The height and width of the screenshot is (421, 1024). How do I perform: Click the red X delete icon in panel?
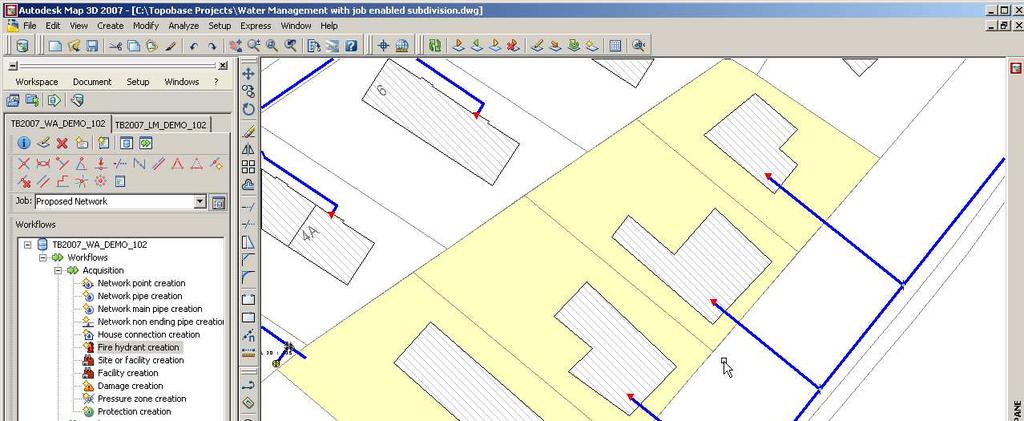62,143
